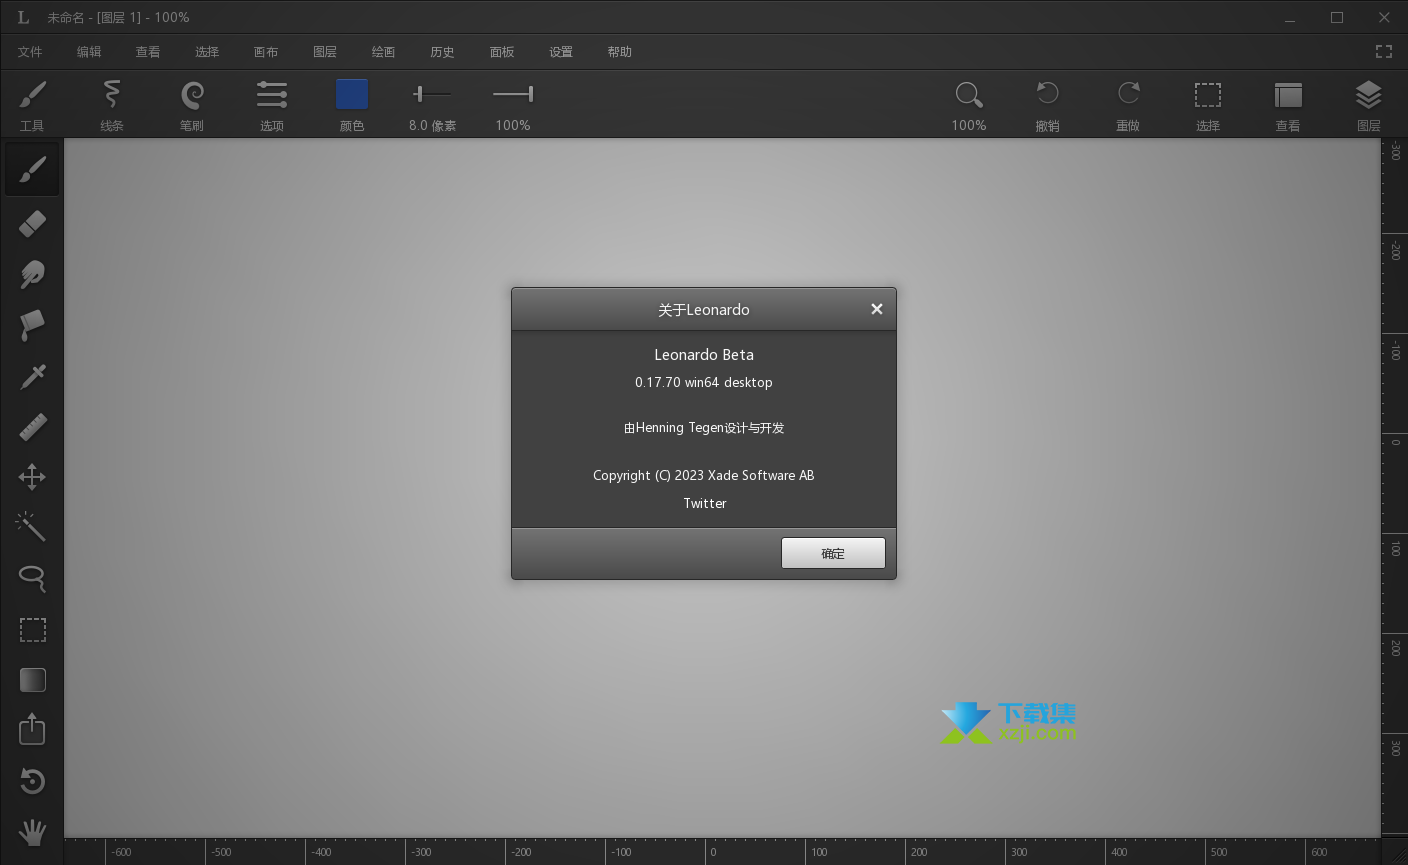
Task: Open the 图层 layers panel icon
Action: pos(1368,95)
